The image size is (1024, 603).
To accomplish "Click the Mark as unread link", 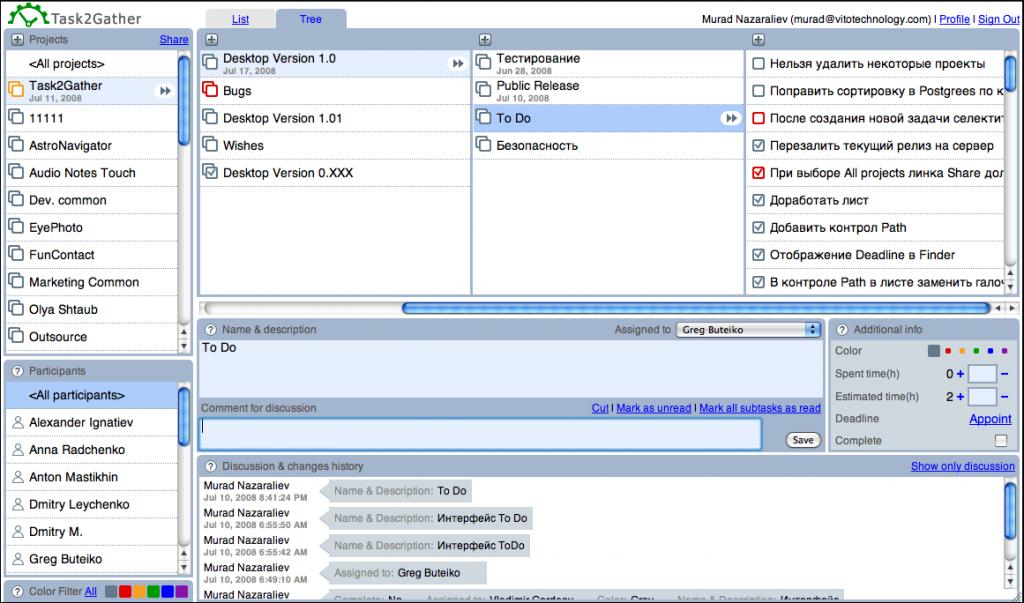I will 654,408.
